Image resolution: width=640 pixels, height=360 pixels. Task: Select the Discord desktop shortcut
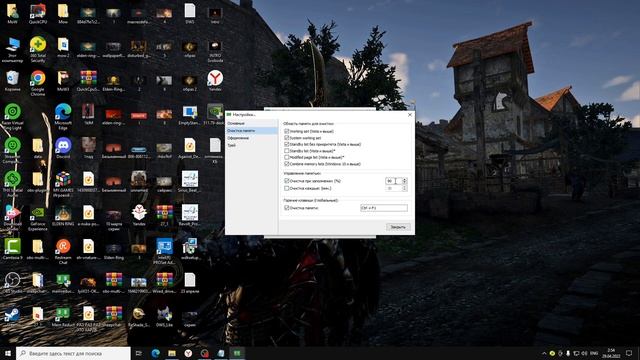[63, 148]
